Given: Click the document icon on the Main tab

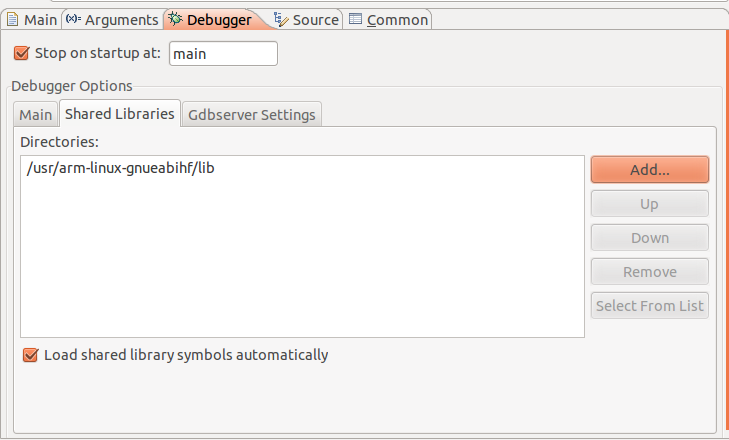Looking at the screenshot, I should tap(13, 19).
